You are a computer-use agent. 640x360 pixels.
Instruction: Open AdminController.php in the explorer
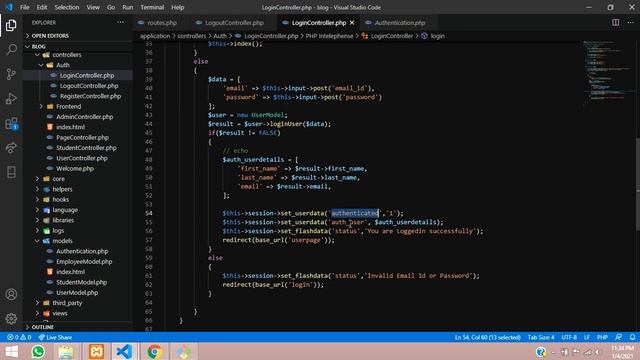[x=84, y=117]
